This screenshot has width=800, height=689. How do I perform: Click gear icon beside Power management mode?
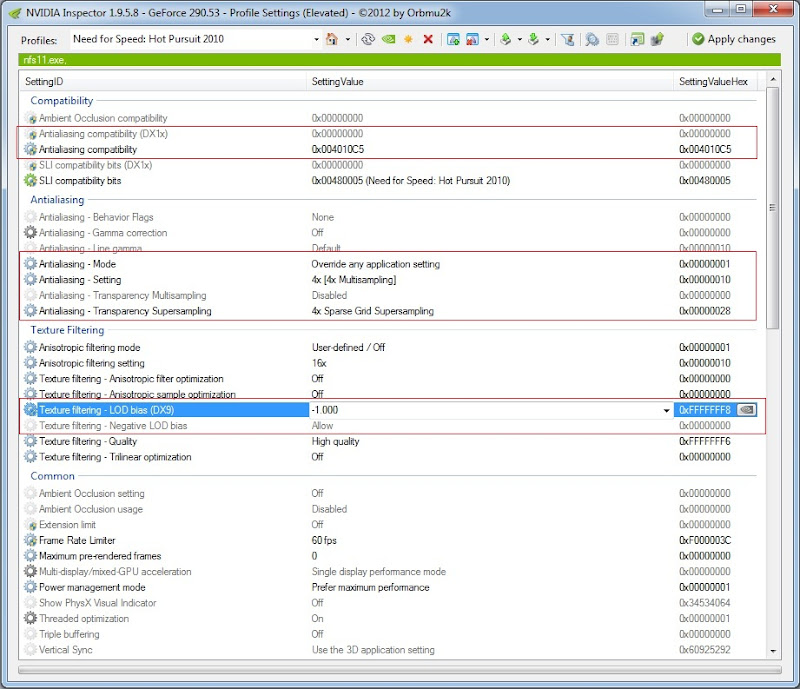tap(31, 587)
